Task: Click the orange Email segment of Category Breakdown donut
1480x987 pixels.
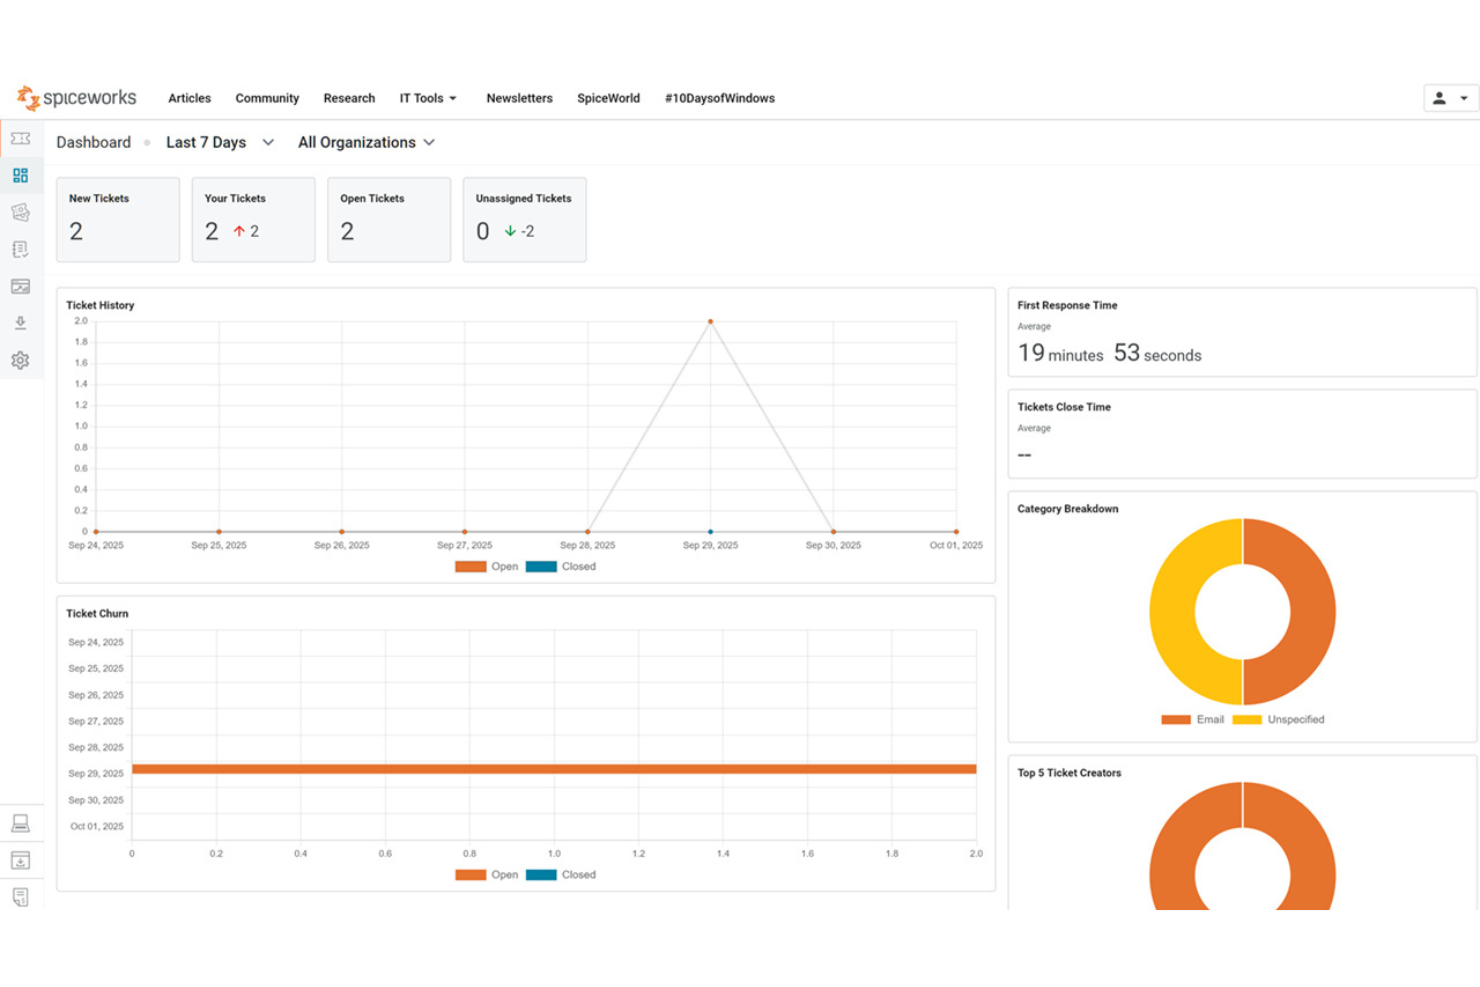Action: (x=1313, y=612)
